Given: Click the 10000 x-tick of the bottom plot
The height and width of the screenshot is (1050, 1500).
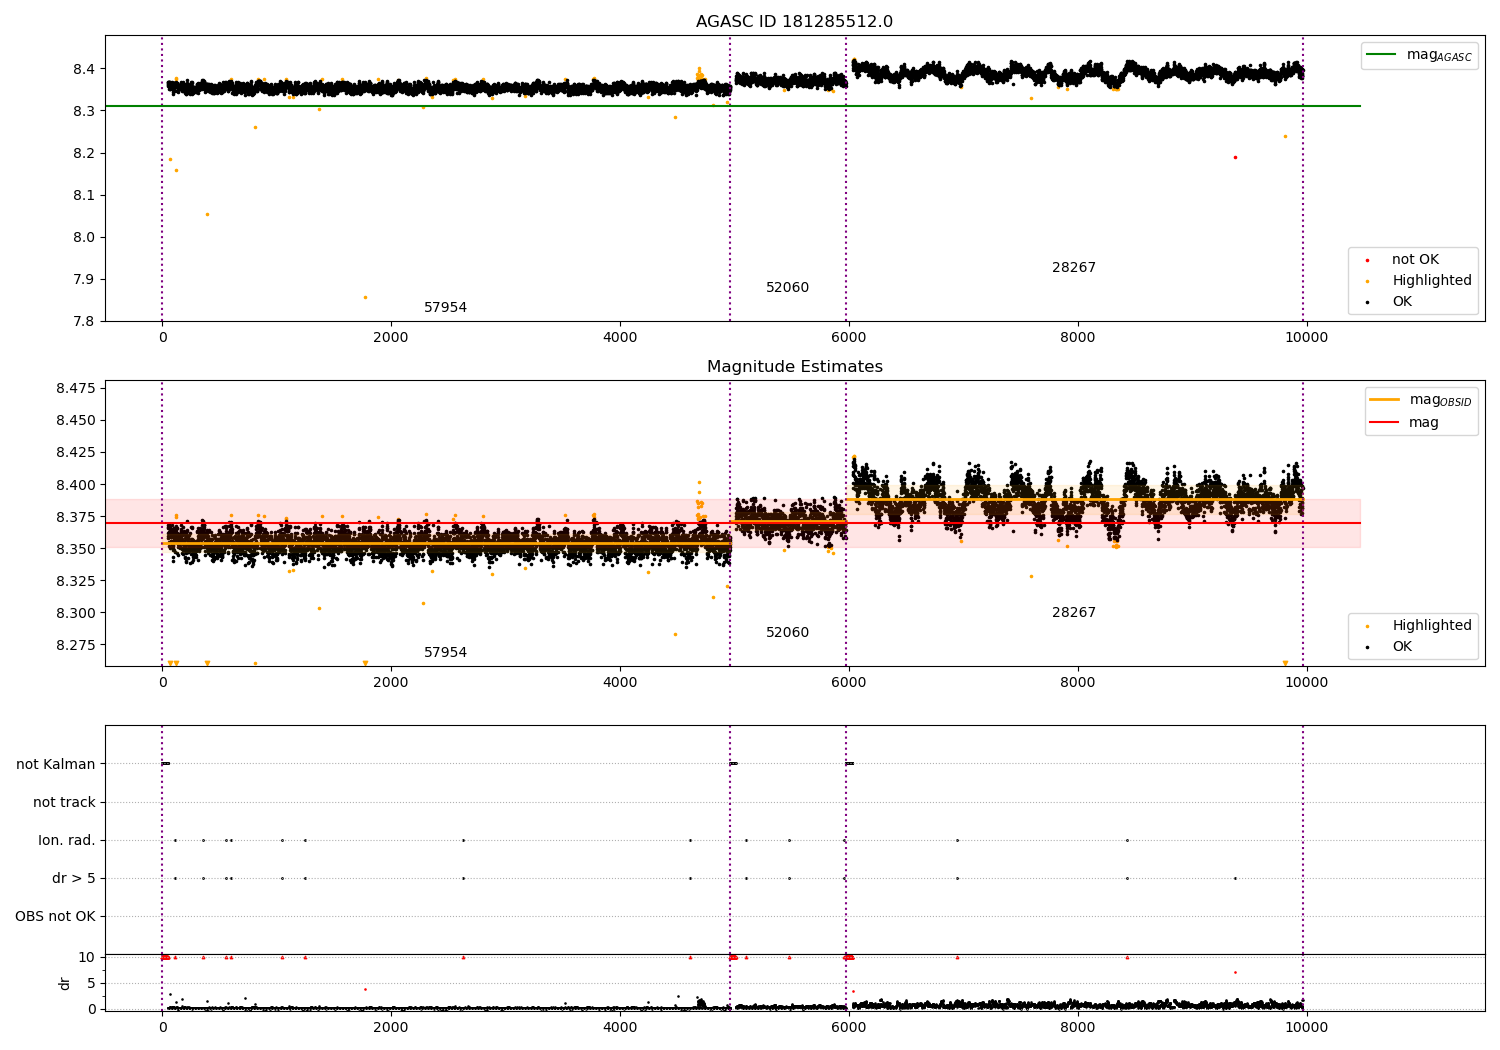Looking at the screenshot, I should point(1306,1027).
